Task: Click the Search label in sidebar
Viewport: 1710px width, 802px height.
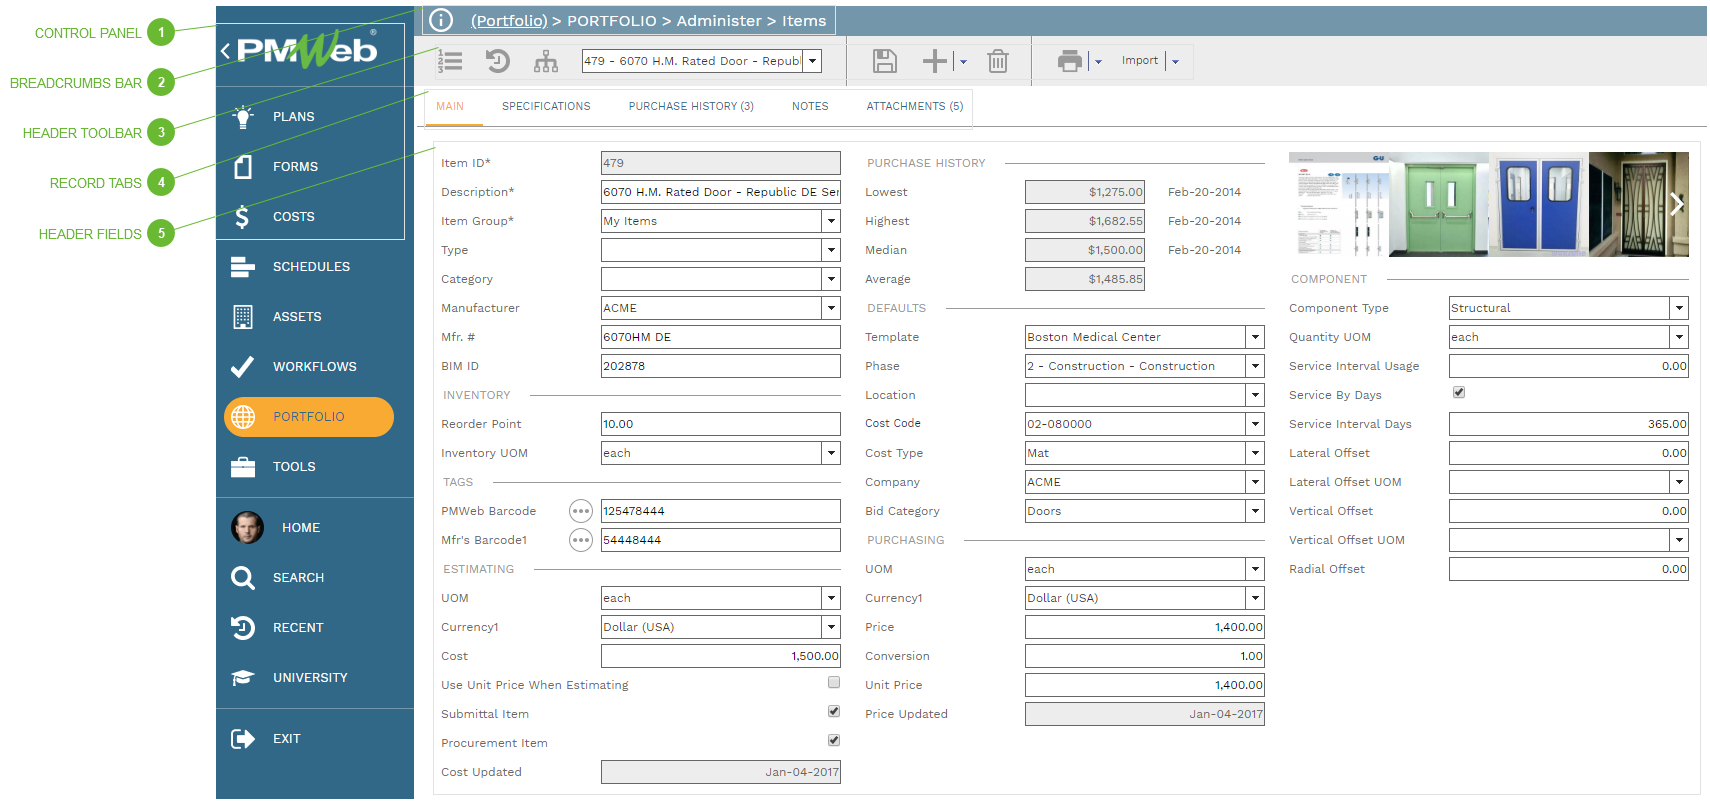Action: click(298, 578)
